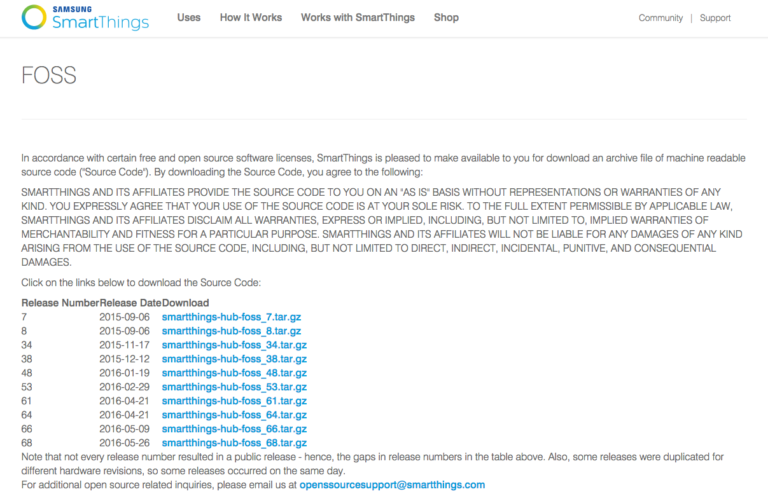
Task: Select the FOSS page heading
Action: pyautogui.click(x=48, y=75)
